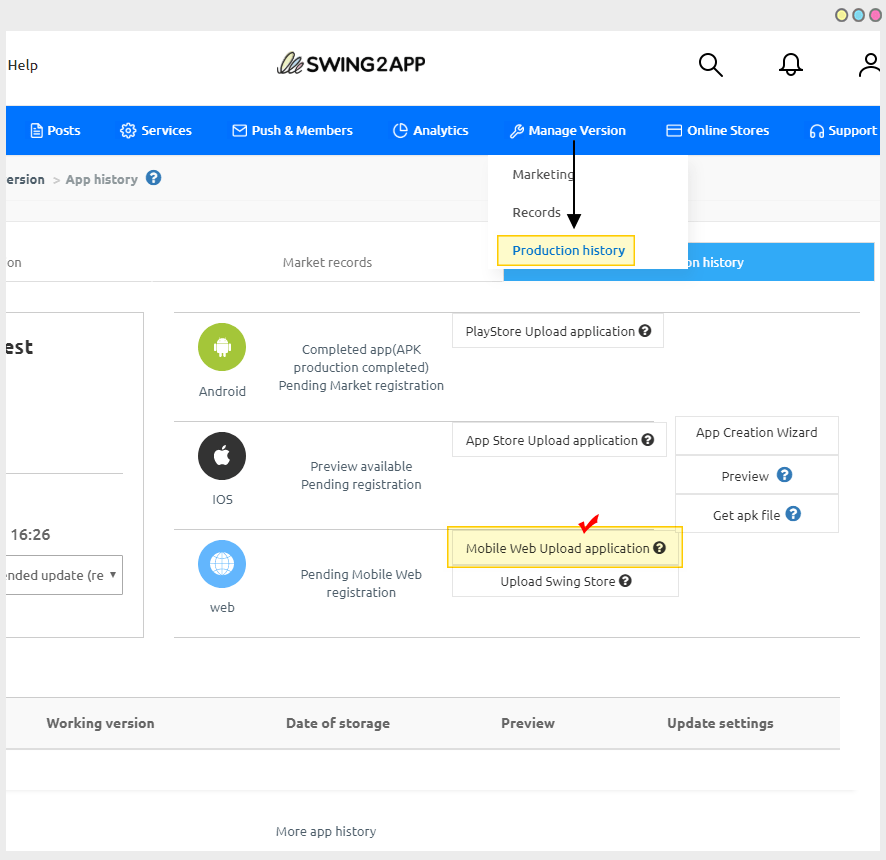Open the App history help icon
This screenshot has height=860, width=886.
153,178
